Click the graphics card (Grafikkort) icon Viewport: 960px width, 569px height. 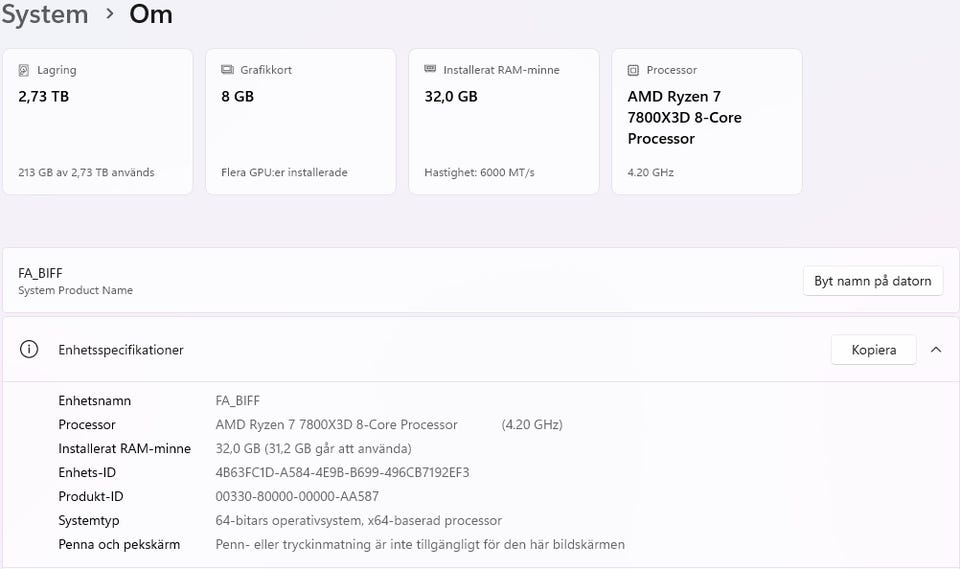coord(227,71)
